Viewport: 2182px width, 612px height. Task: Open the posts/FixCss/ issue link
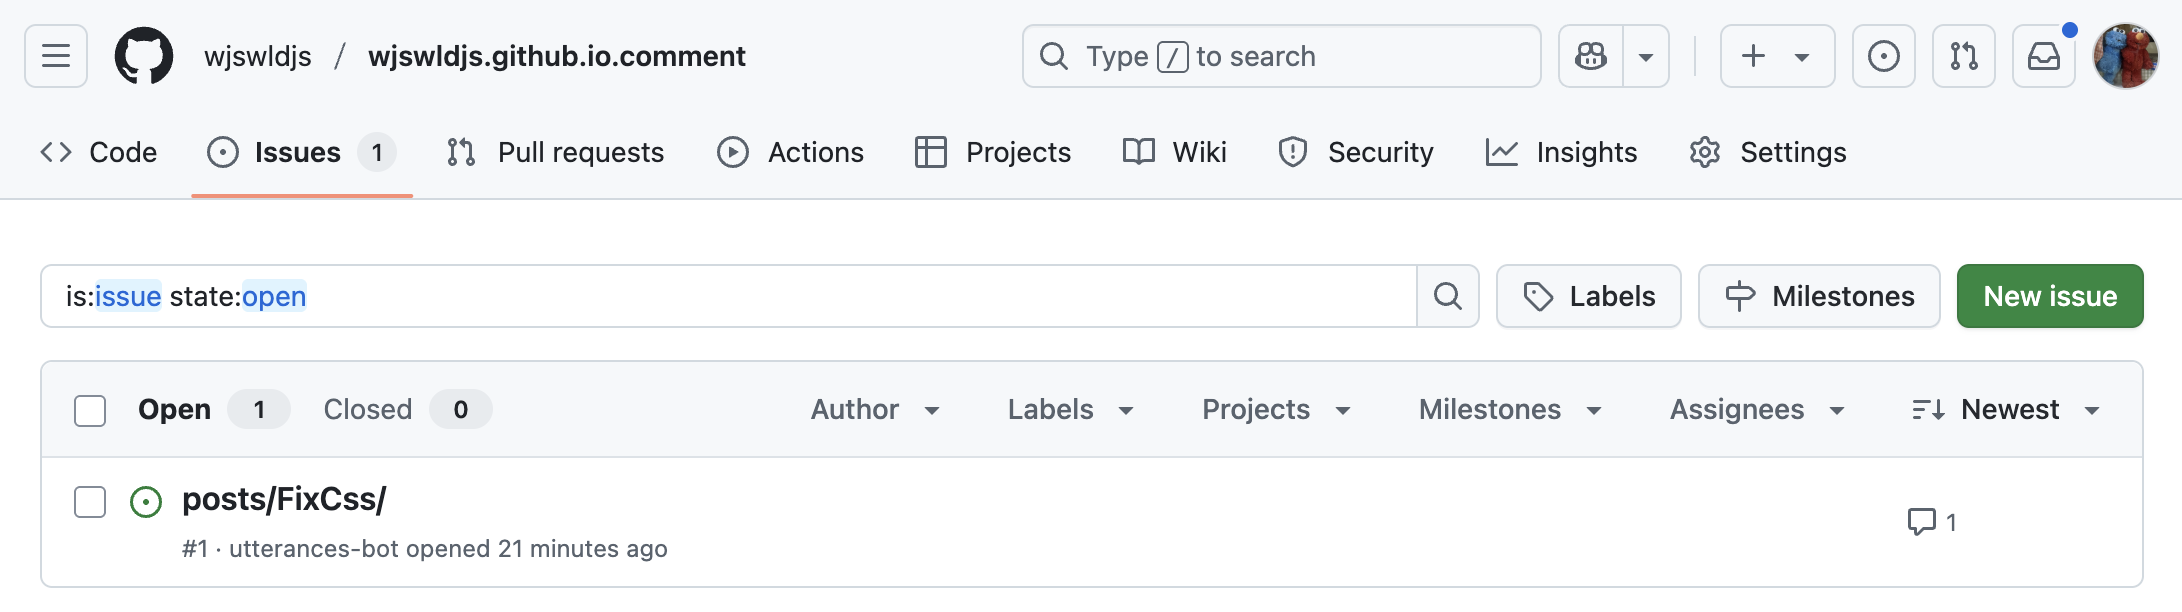(284, 499)
